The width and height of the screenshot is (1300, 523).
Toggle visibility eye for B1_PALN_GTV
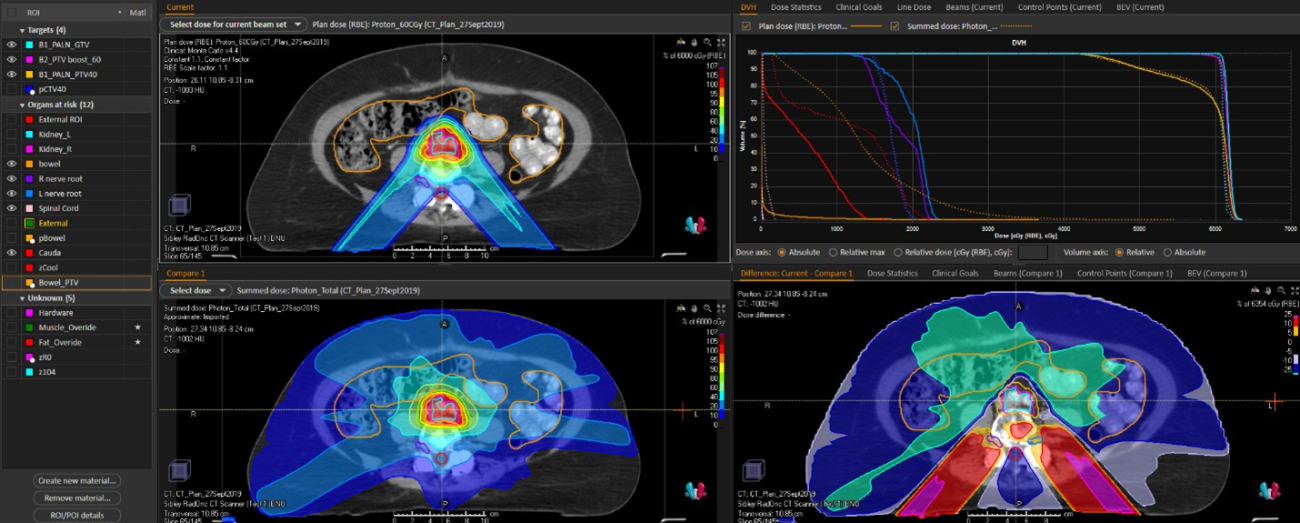click(x=12, y=45)
